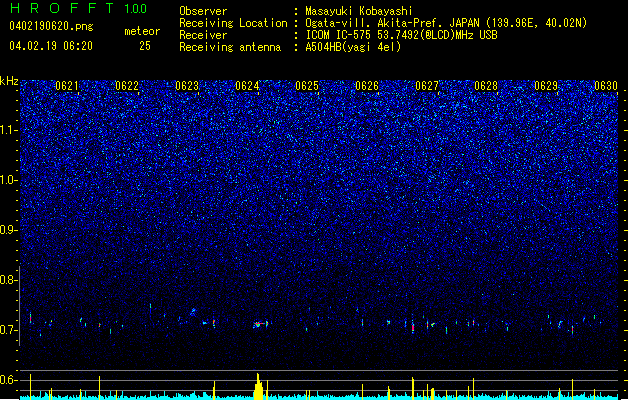Click the HROFFT 1.0.0 title text
The image size is (629, 400).
(x=79, y=8)
